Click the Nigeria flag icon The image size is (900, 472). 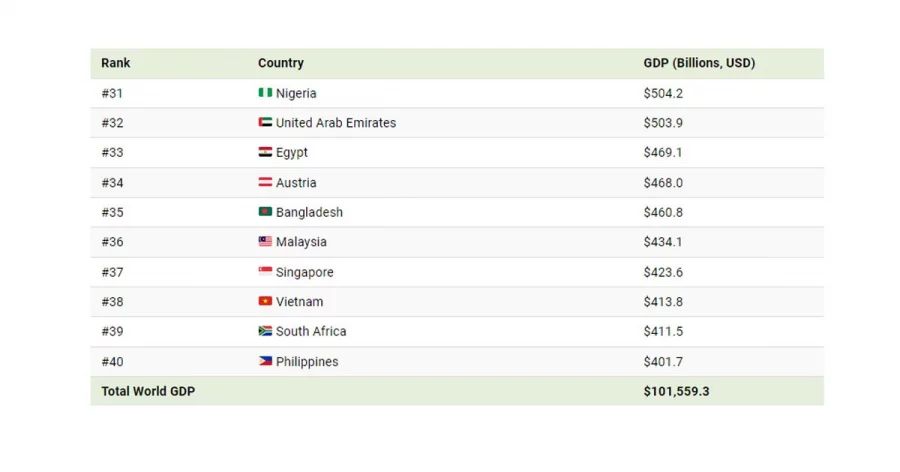(265, 92)
